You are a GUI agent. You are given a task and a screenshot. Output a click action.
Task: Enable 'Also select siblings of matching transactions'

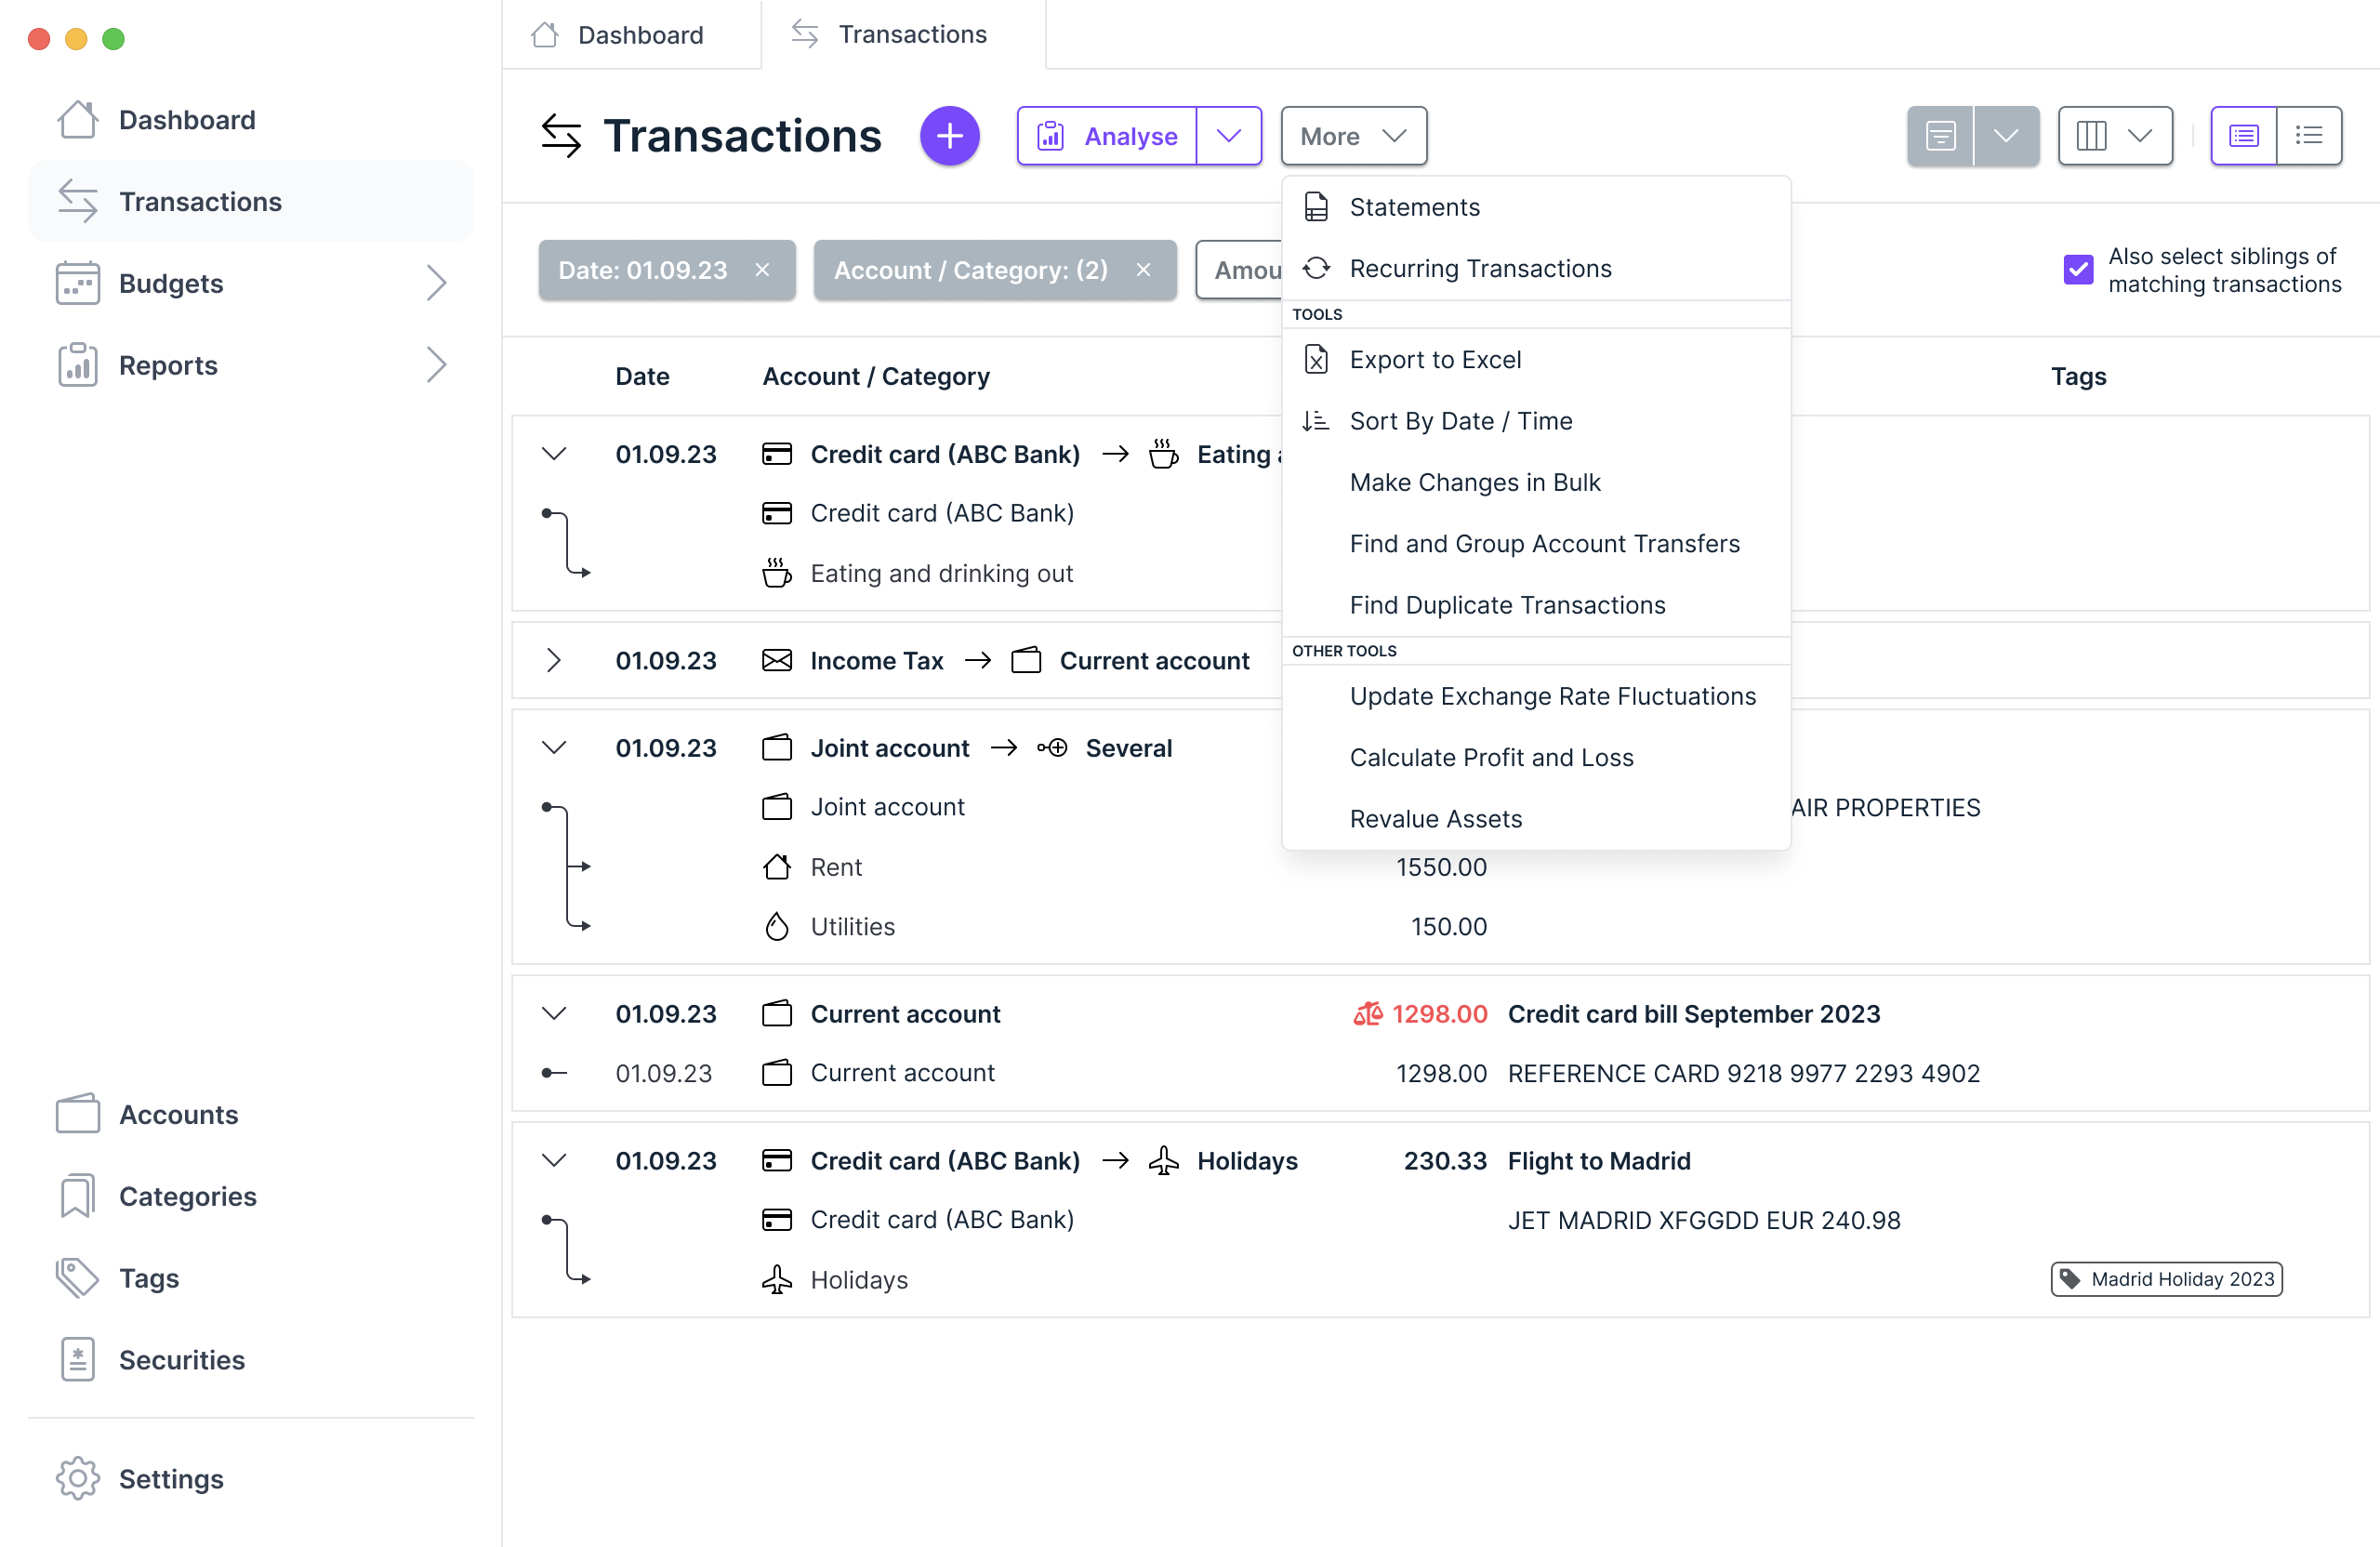(x=2078, y=269)
